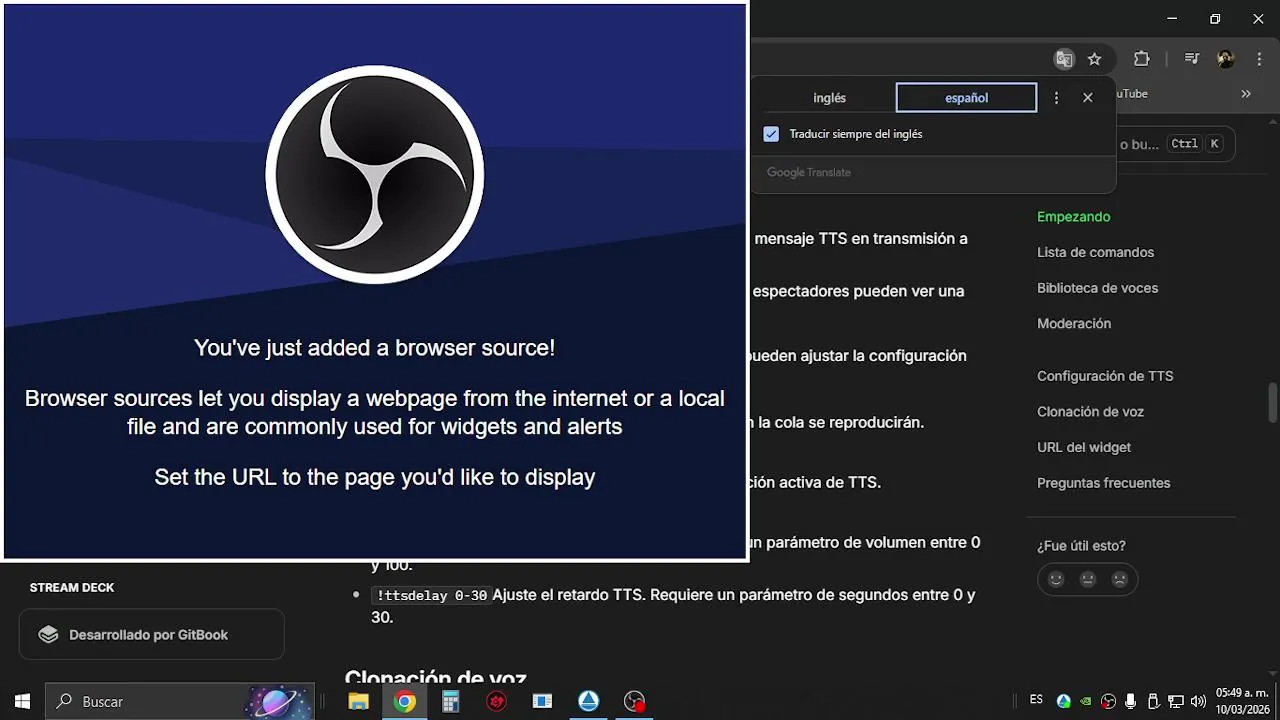This screenshot has width=1280, height=720.
Task: Click the USB safely remove tray icon
Action: pyautogui.click(x=1153, y=702)
